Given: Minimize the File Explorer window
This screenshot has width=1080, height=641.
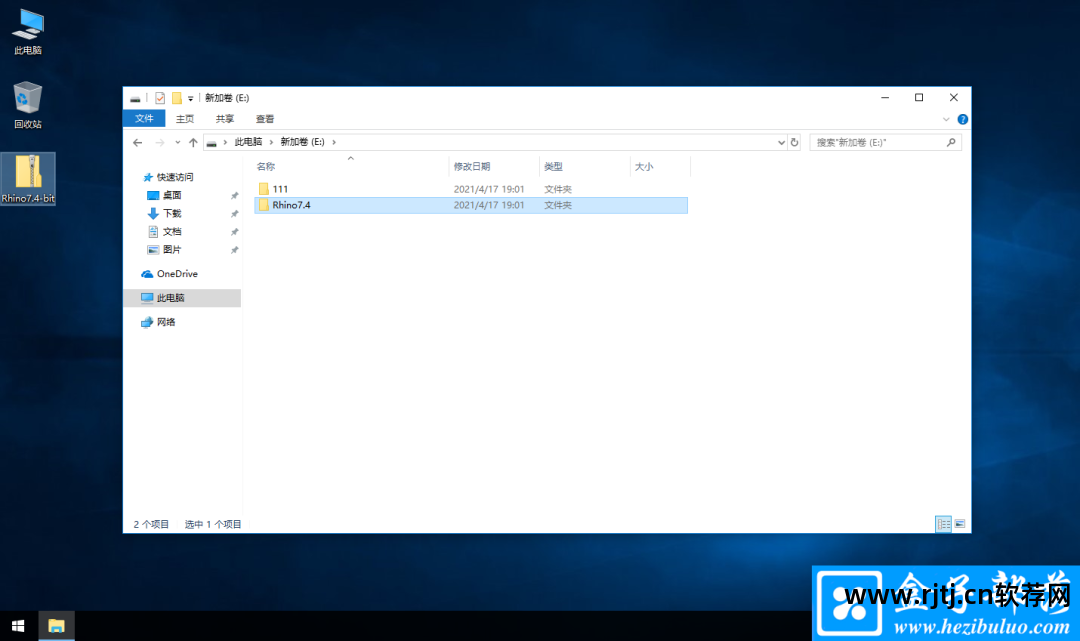Looking at the screenshot, I should [885, 98].
